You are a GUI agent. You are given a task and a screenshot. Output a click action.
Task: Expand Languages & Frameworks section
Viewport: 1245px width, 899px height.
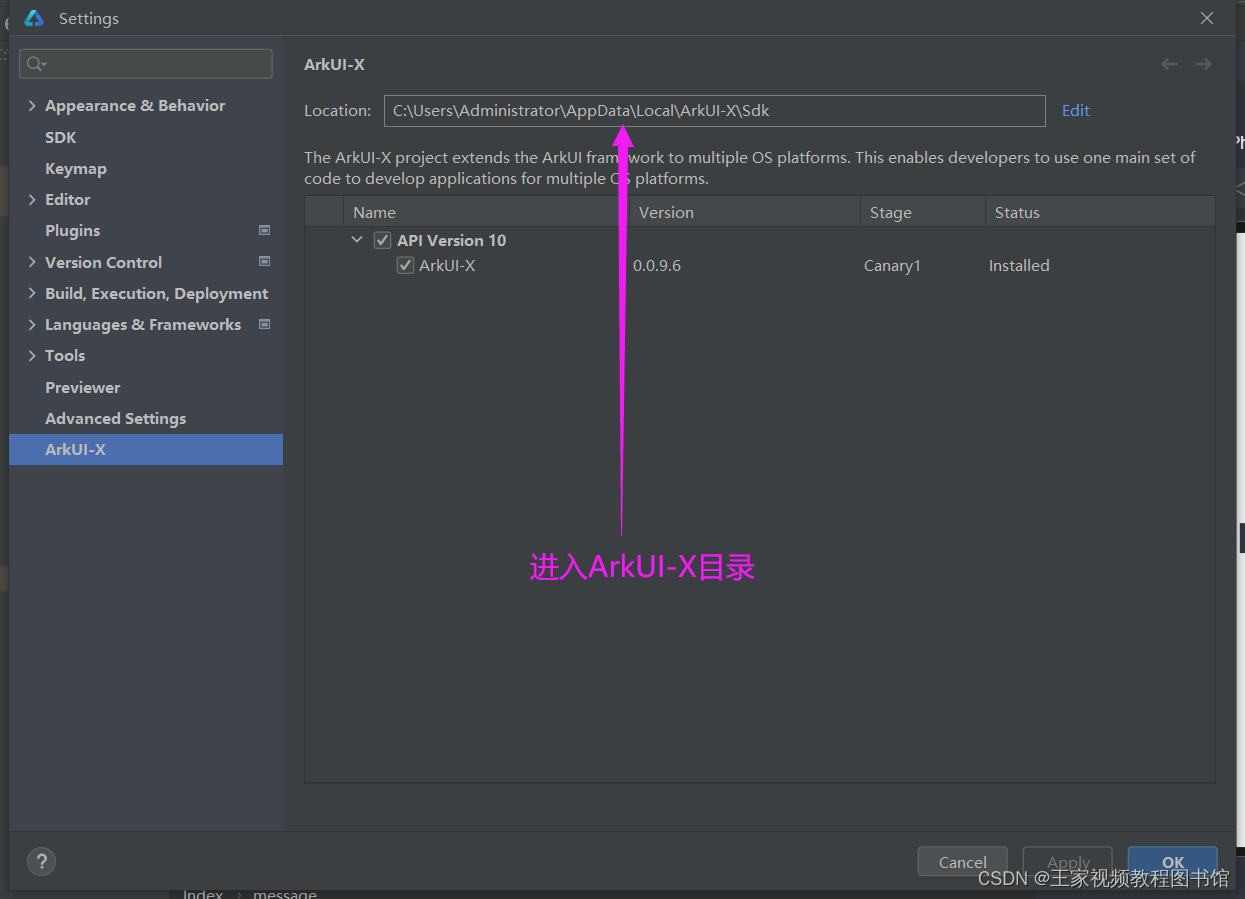(32, 324)
